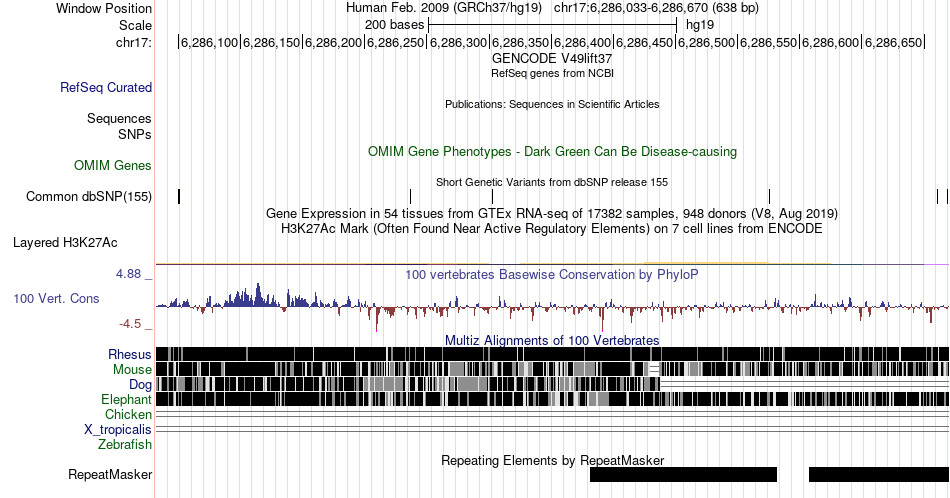This screenshot has height=498, width=950.
Task: Click the H3K27Ac Mark ENCODE title
Action: [552, 228]
